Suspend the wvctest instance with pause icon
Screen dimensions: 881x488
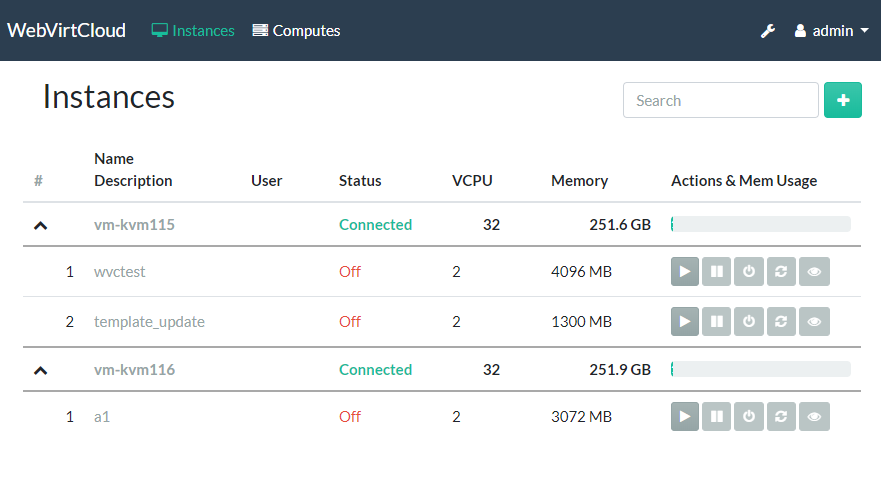717,271
